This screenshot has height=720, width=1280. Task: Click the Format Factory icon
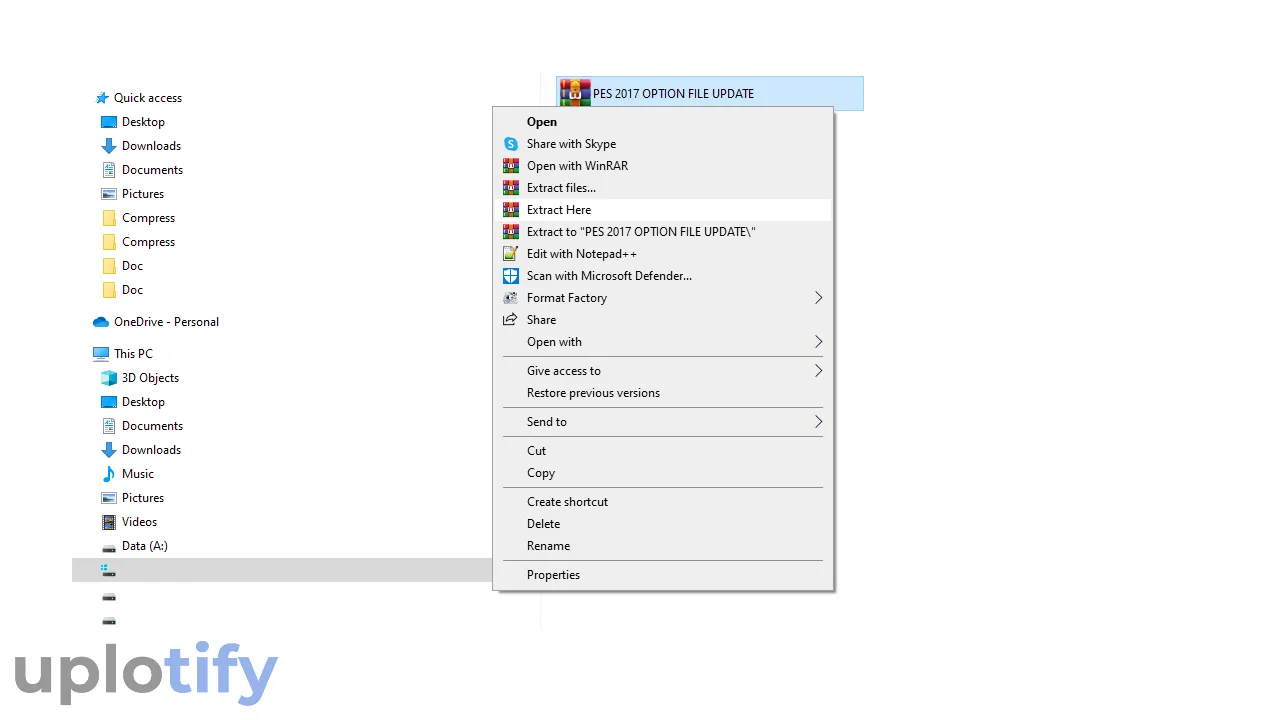pyautogui.click(x=511, y=298)
